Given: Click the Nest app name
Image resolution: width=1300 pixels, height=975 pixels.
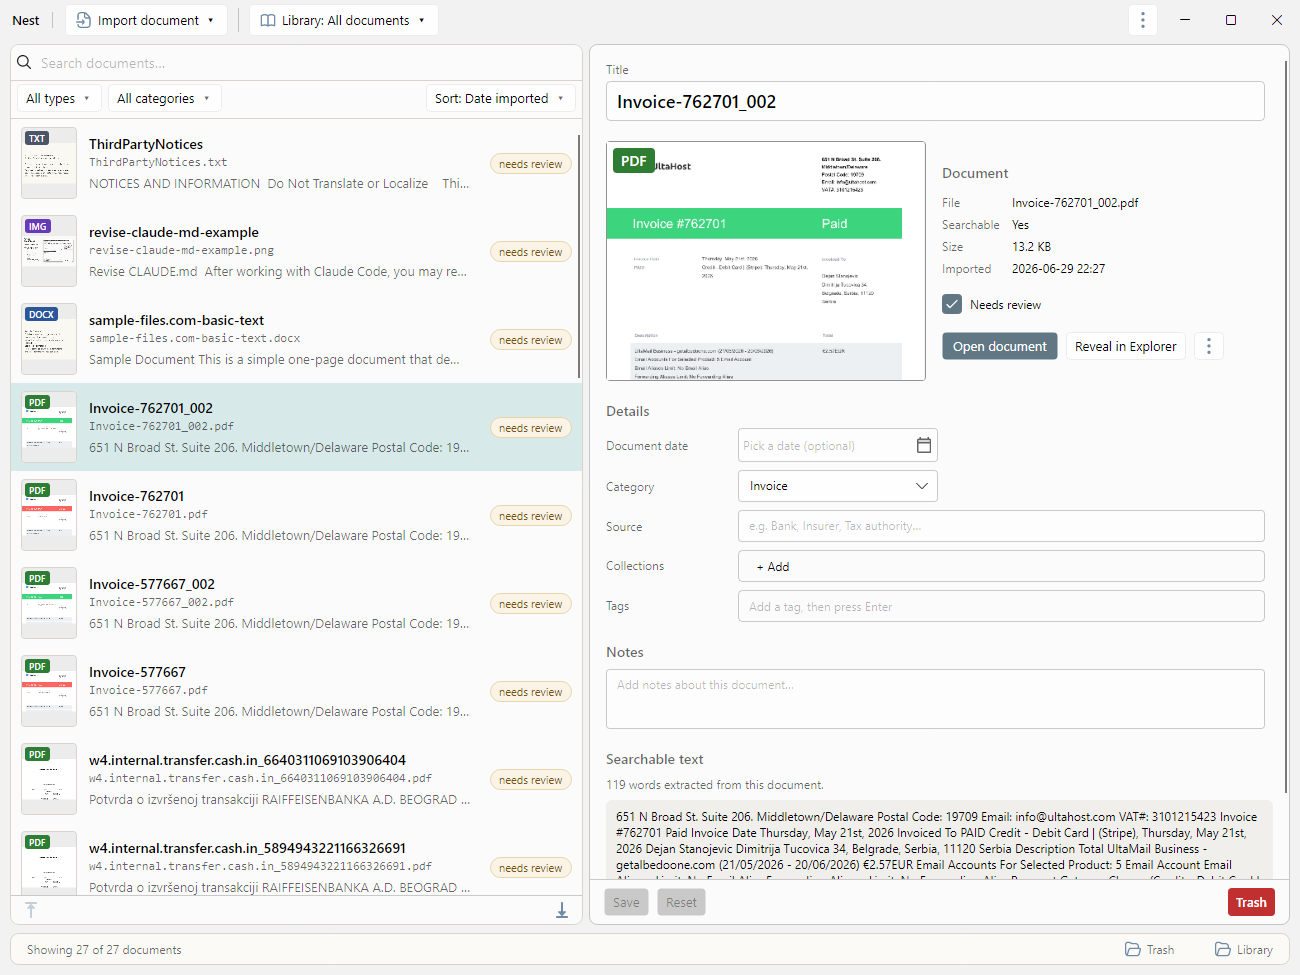Looking at the screenshot, I should tap(26, 20).
